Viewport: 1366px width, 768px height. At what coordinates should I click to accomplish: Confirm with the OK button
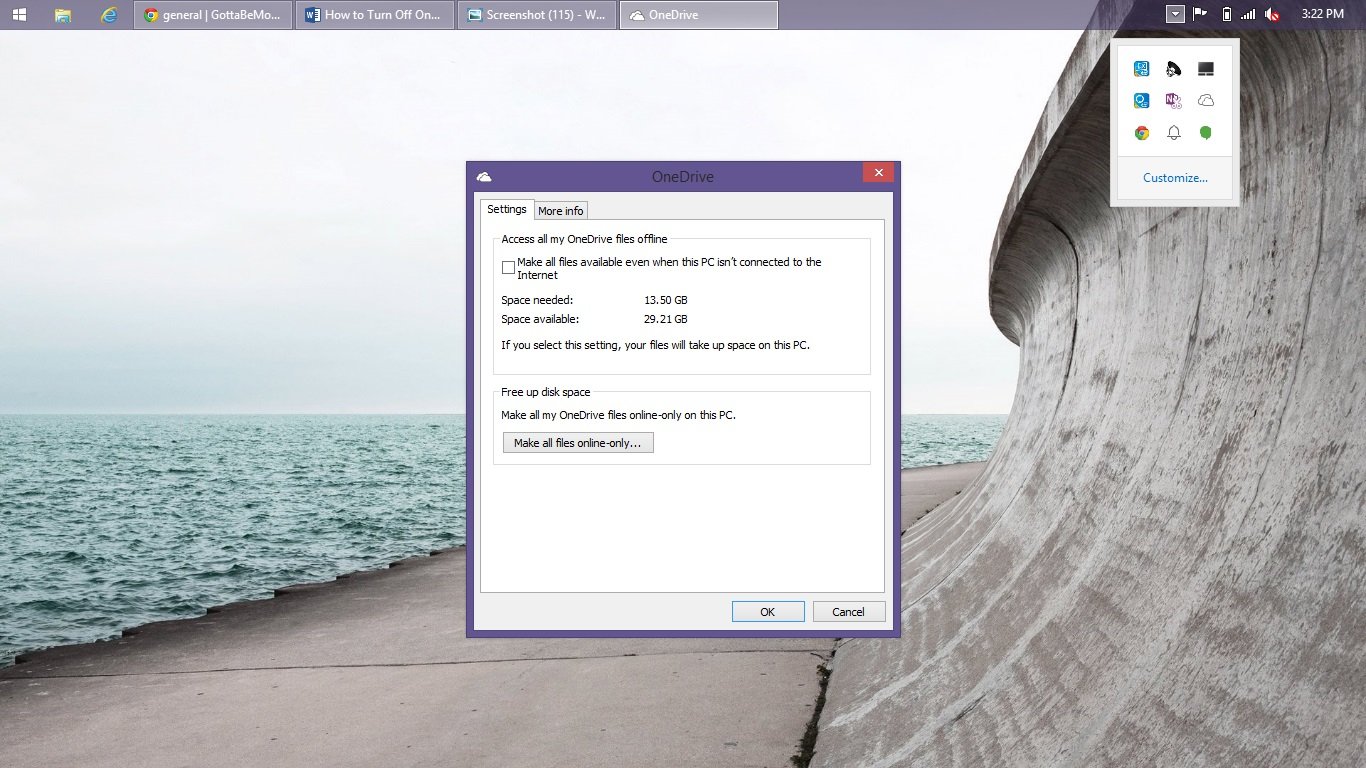(768, 612)
